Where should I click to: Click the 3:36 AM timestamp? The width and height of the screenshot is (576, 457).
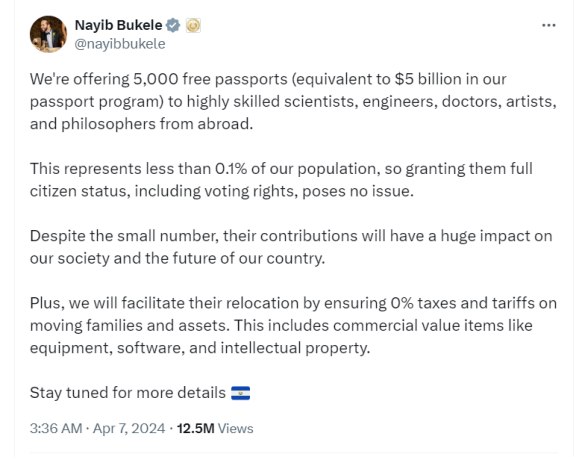click(56, 429)
